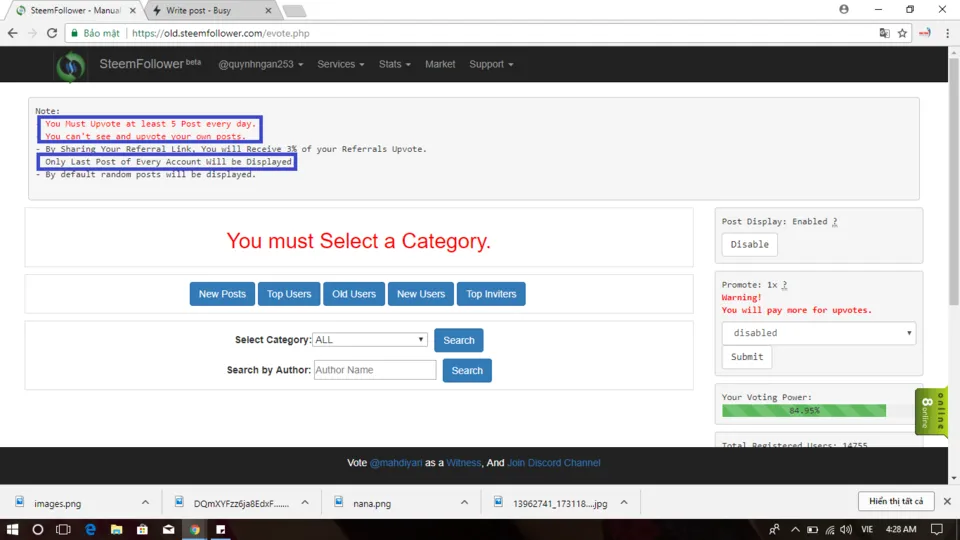The image size is (960, 540).
Task: Click the Chrome user profile icon
Action: pyautogui.click(x=844, y=9)
